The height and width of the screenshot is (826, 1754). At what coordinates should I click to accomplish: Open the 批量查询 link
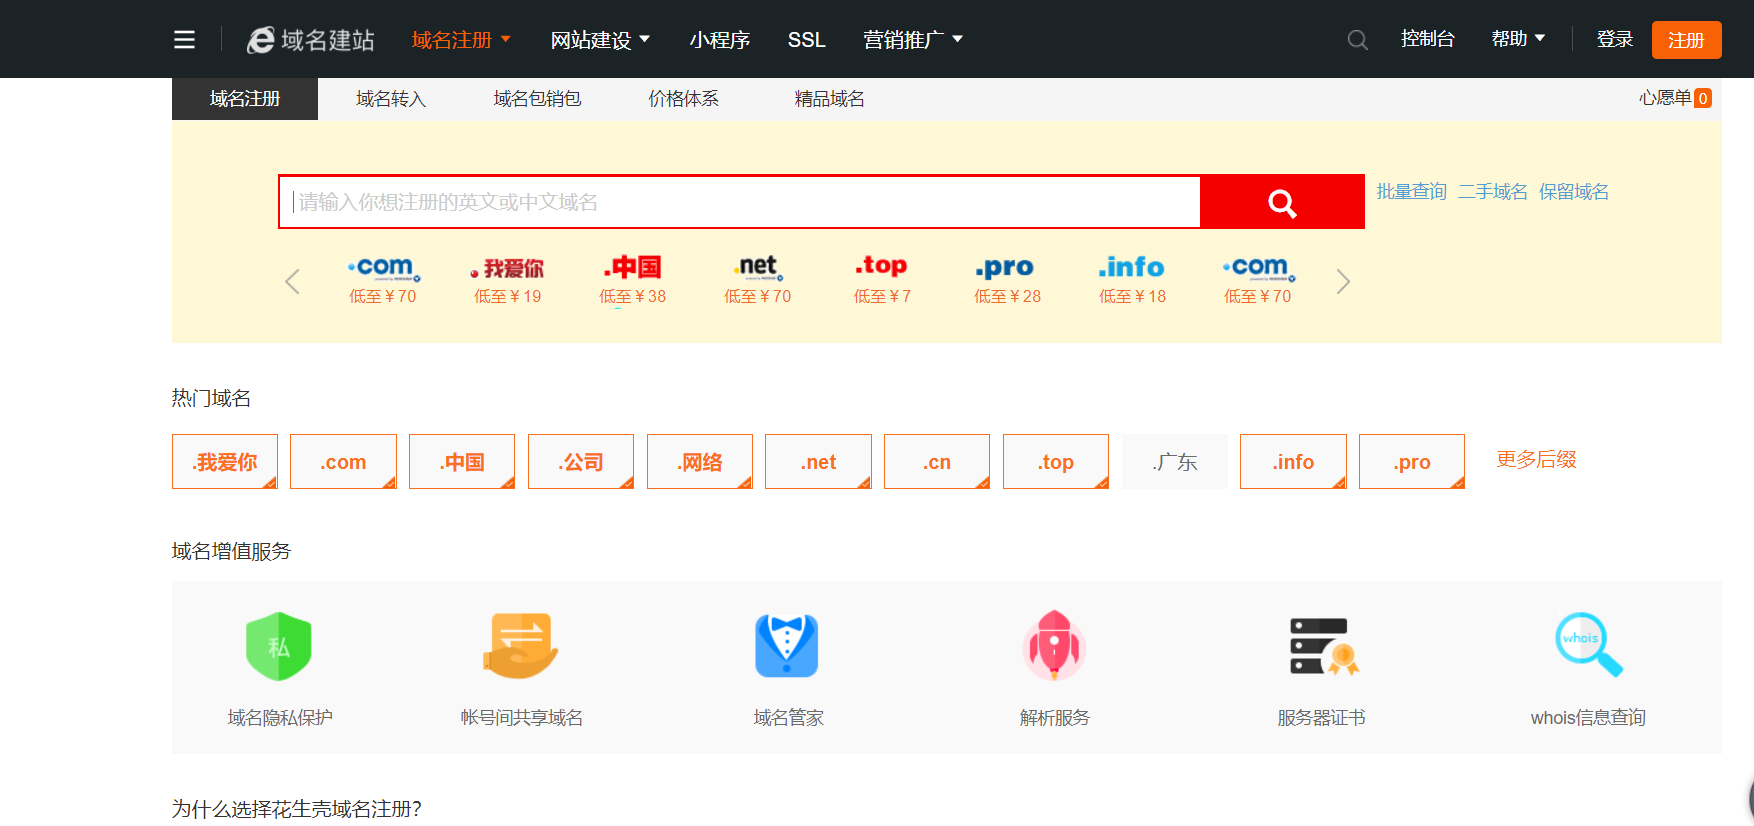point(1411,192)
